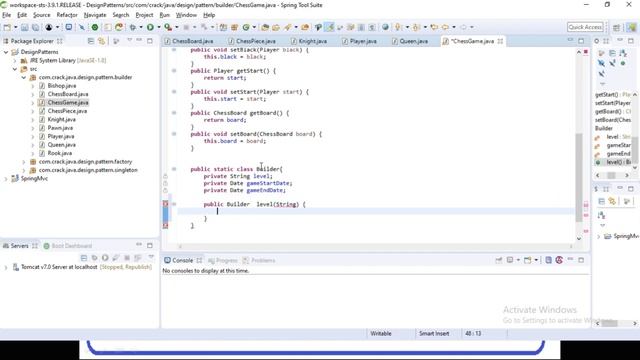Minimize the Package Explorer panel
Image resolution: width=640 pixels, height=360 pixels.
click(x=139, y=40)
